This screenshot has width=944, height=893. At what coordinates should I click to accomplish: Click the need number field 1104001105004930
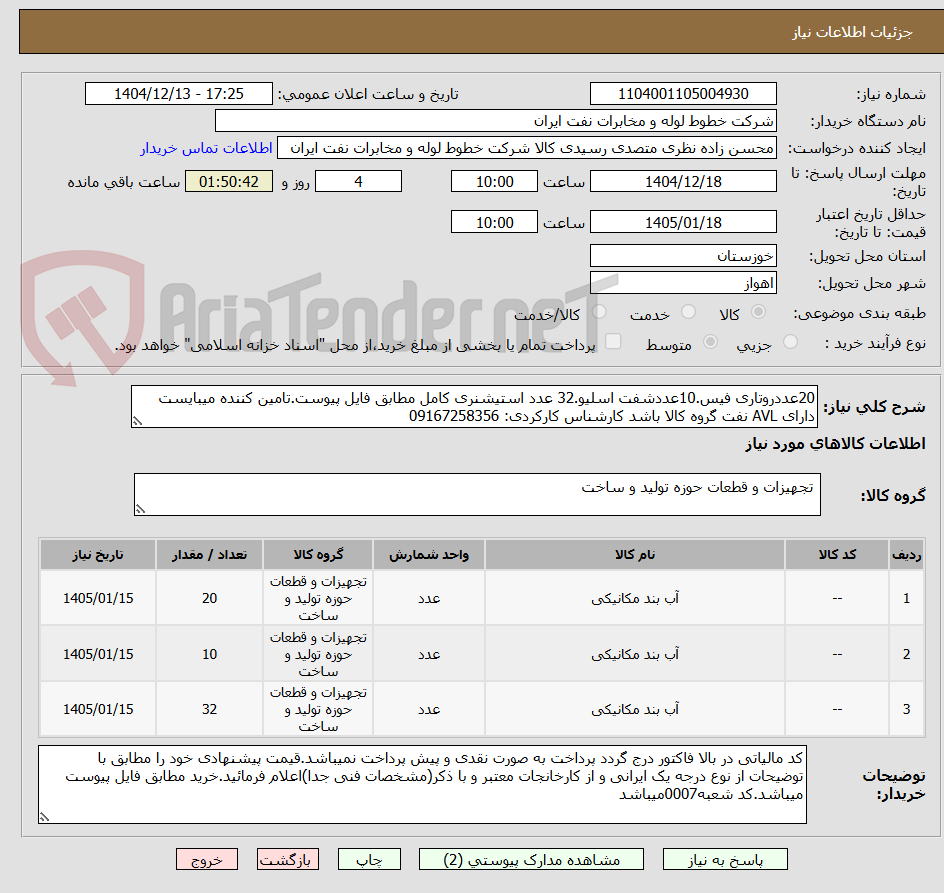[x=683, y=94]
